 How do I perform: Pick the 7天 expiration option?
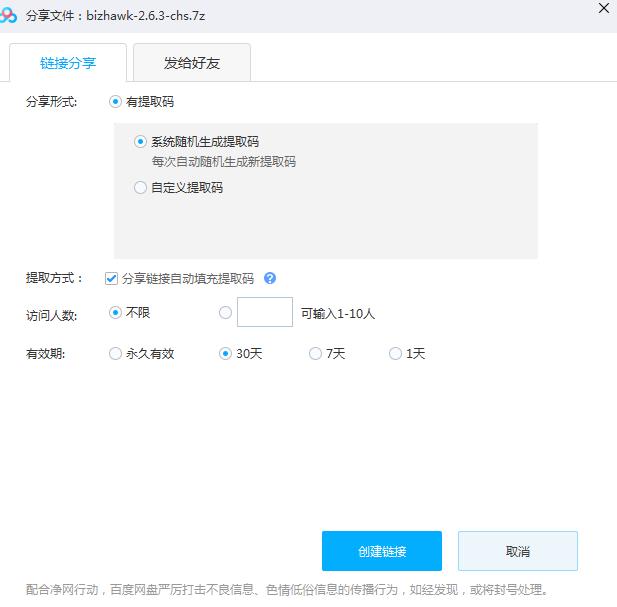tap(316, 354)
